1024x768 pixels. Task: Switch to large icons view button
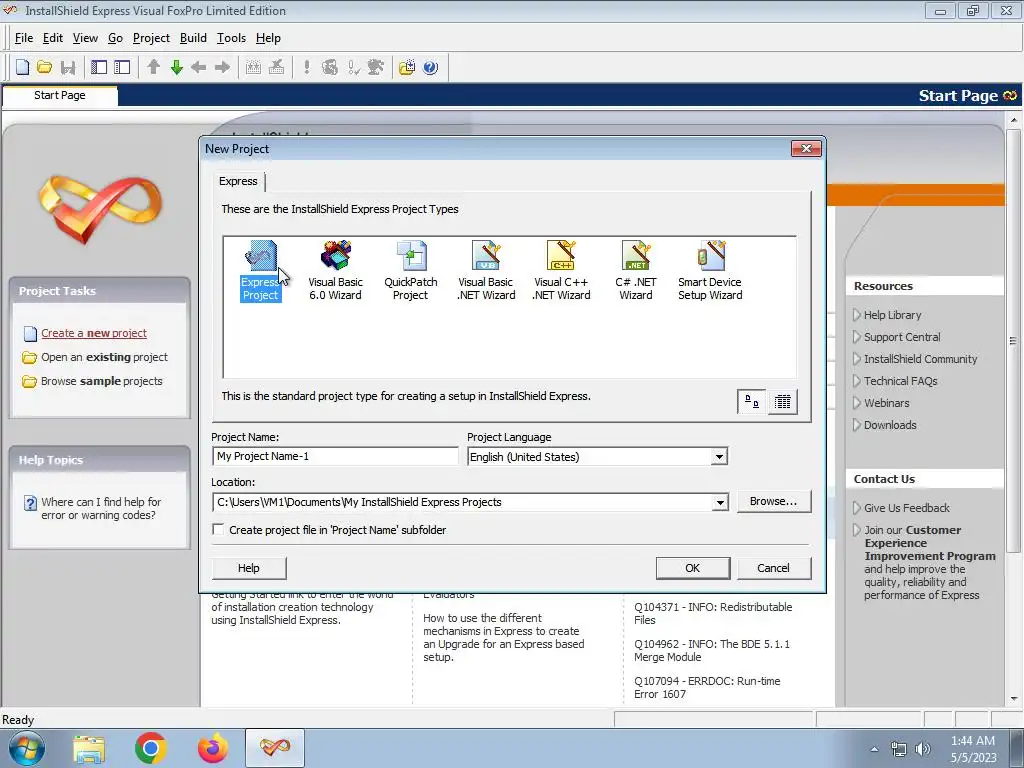752,402
